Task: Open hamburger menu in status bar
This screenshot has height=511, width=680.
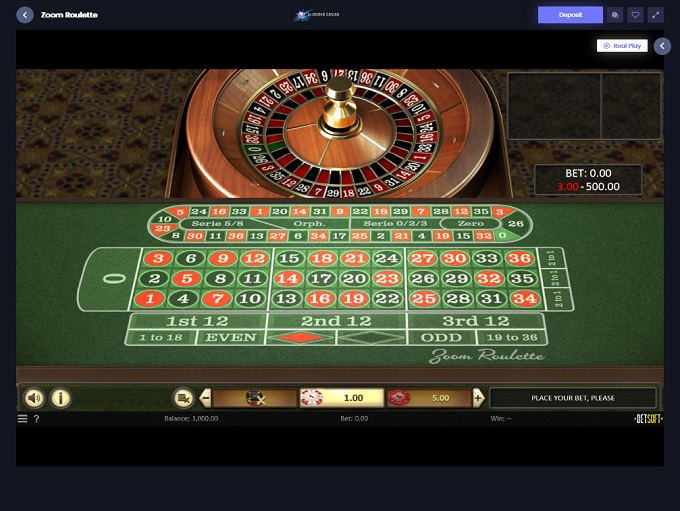Action: coord(22,419)
